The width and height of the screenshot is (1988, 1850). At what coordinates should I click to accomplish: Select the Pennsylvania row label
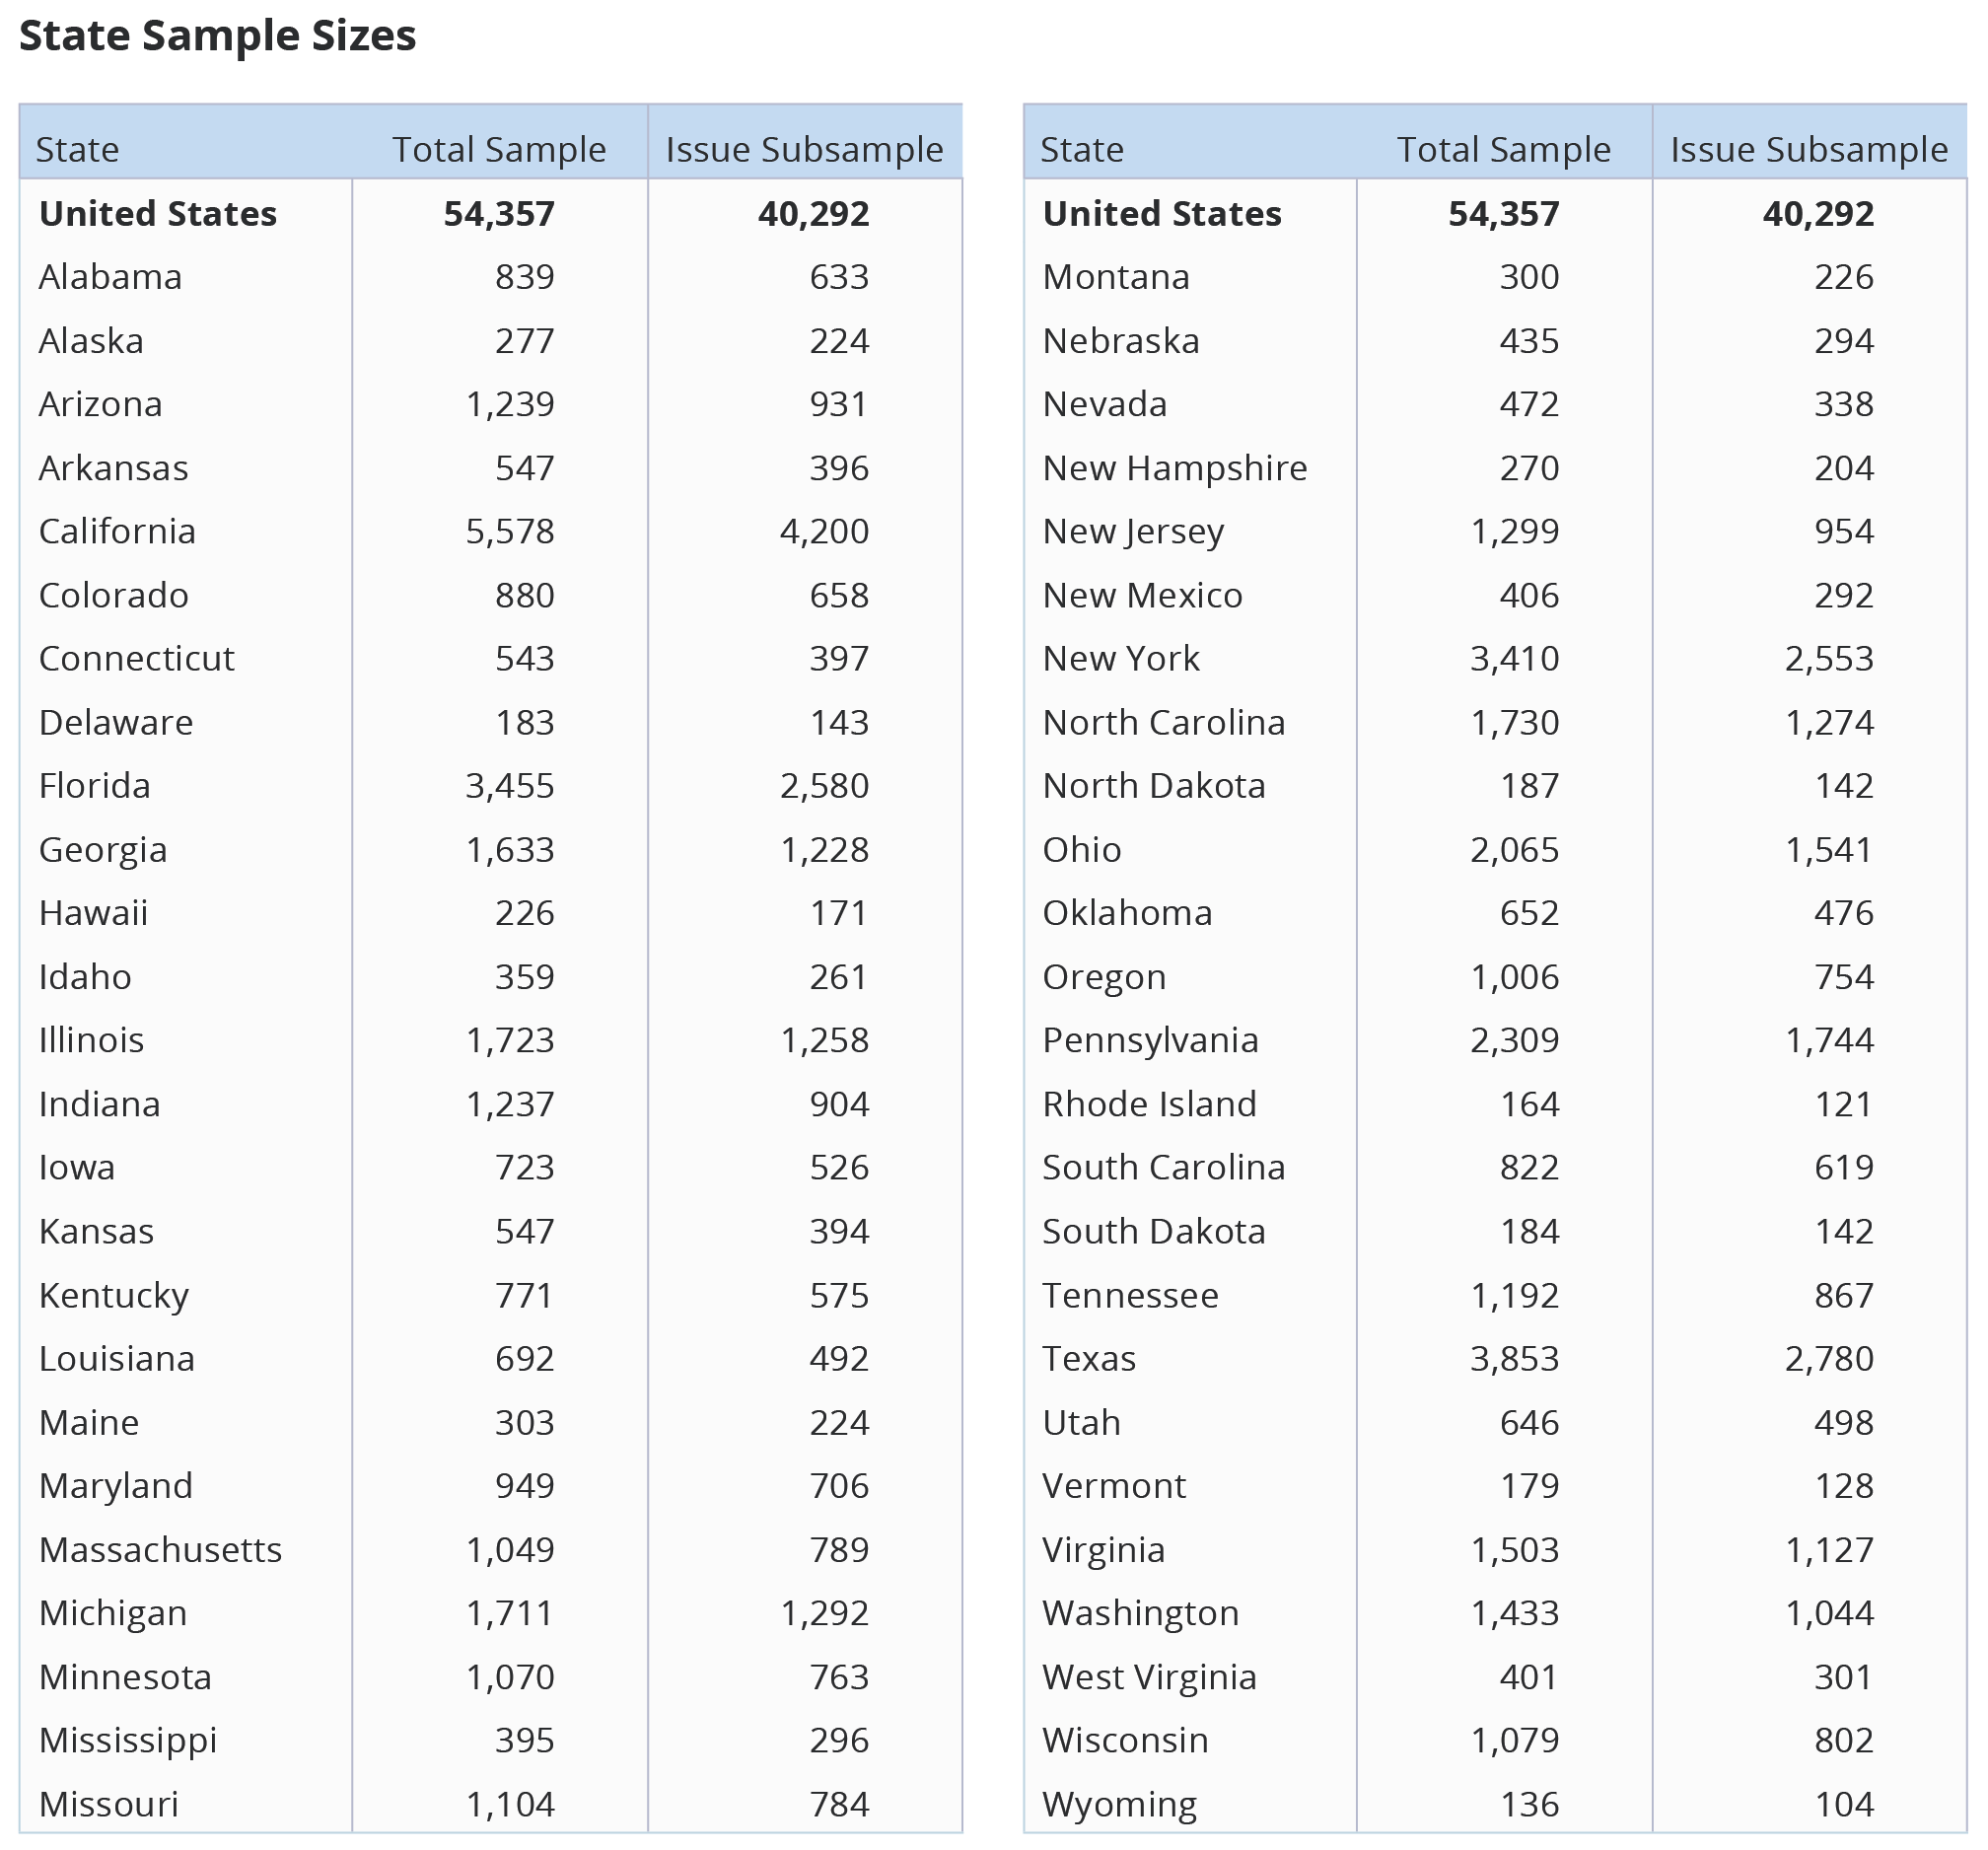pos(1150,1041)
